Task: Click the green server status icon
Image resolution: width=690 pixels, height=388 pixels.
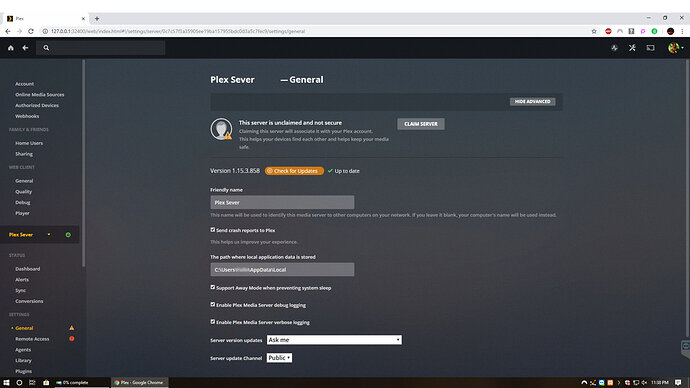Action: [x=68, y=235]
